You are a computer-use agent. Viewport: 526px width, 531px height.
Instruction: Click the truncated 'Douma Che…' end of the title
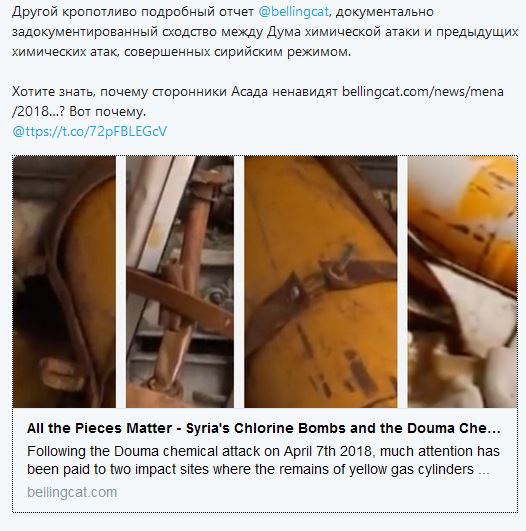point(454,428)
